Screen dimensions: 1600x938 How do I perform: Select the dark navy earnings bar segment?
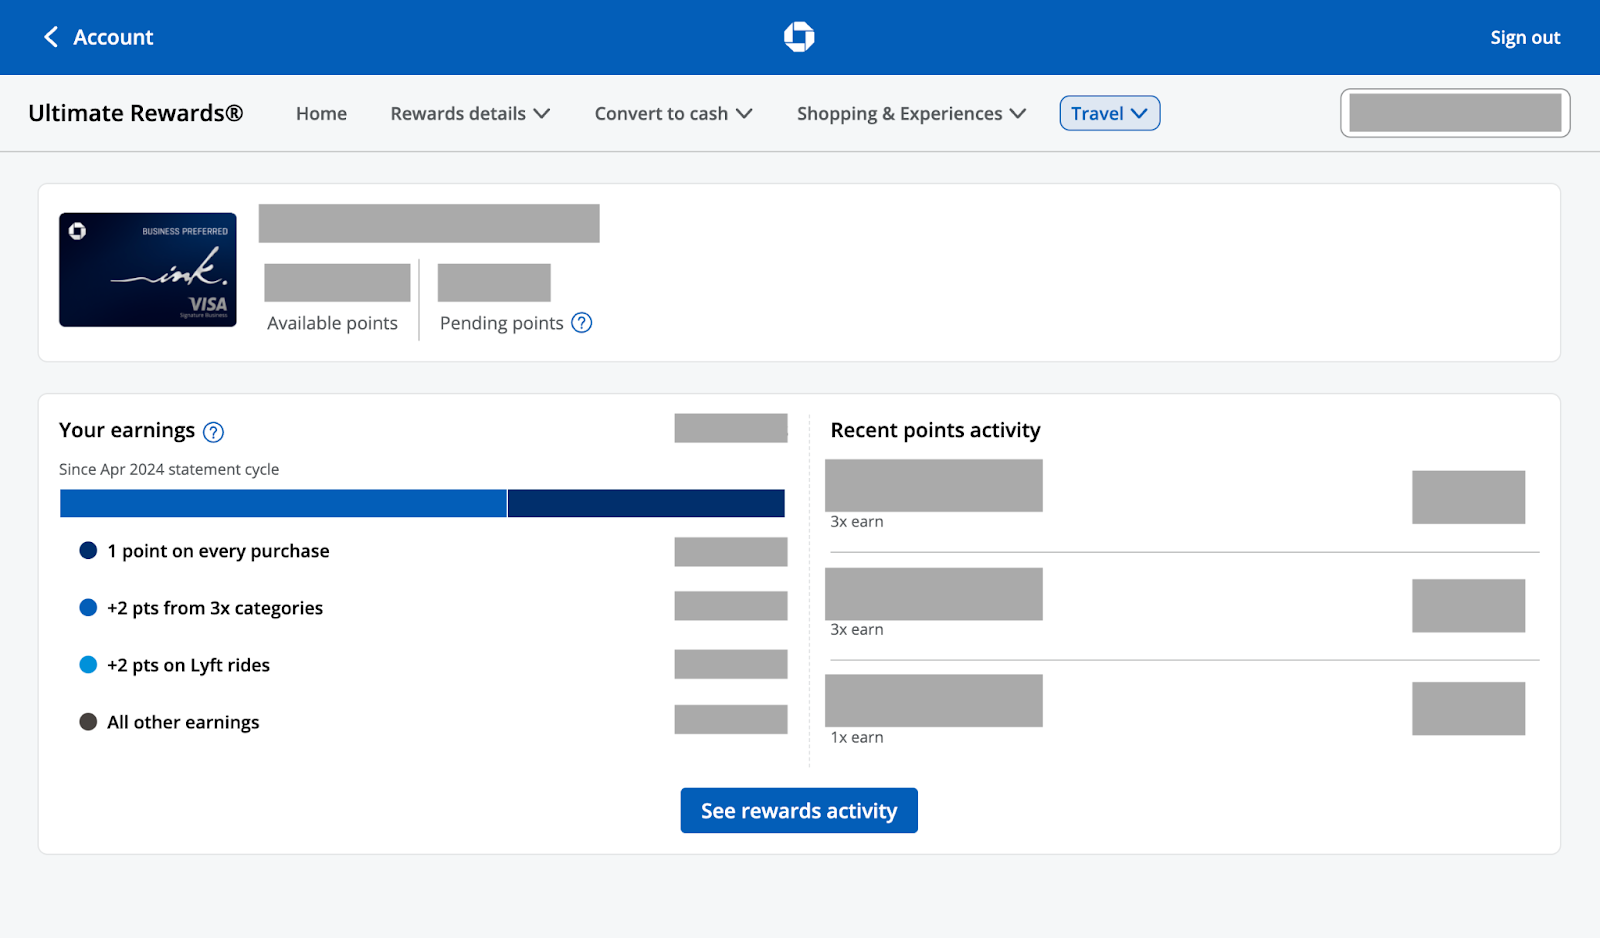tap(646, 503)
